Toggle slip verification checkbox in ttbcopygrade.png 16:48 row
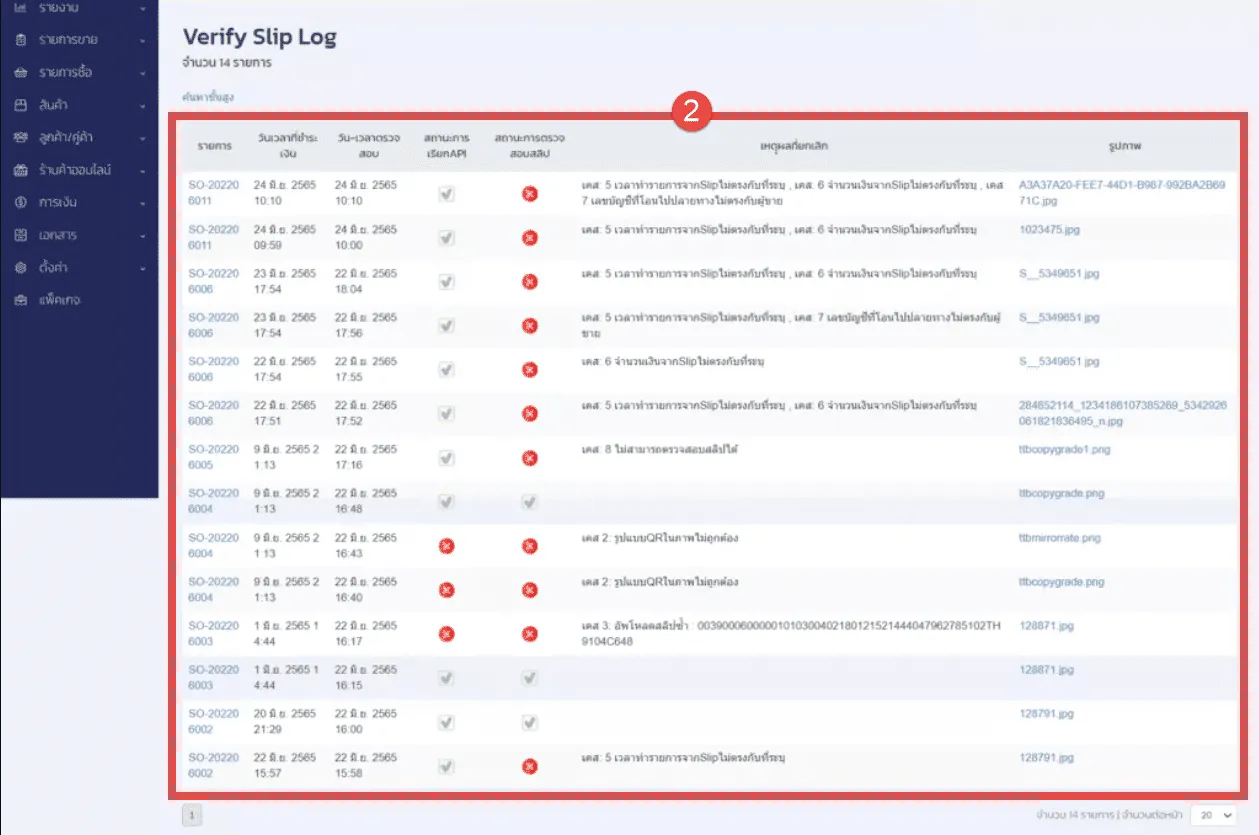 click(530, 501)
